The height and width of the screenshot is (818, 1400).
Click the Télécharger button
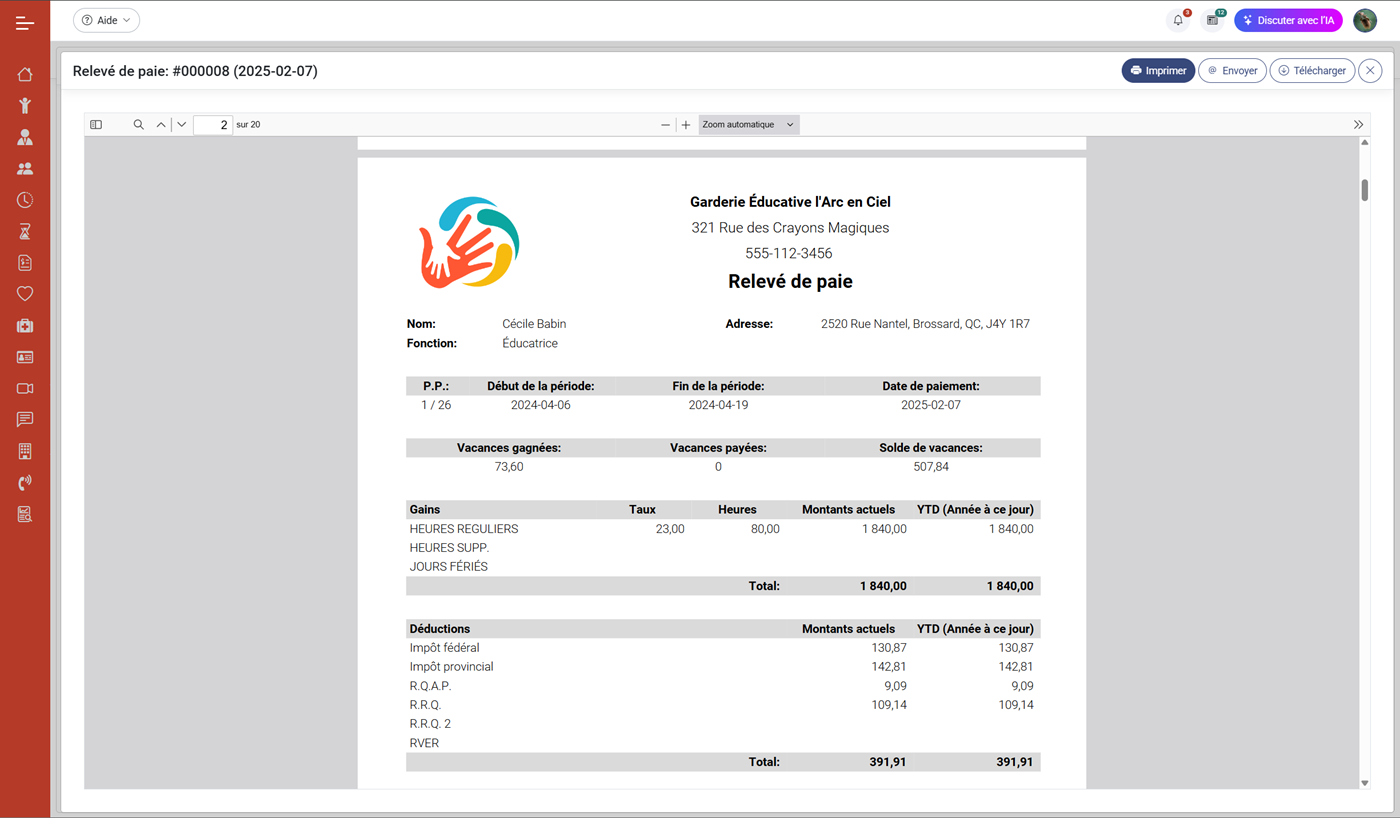(x=1312, y=71)
